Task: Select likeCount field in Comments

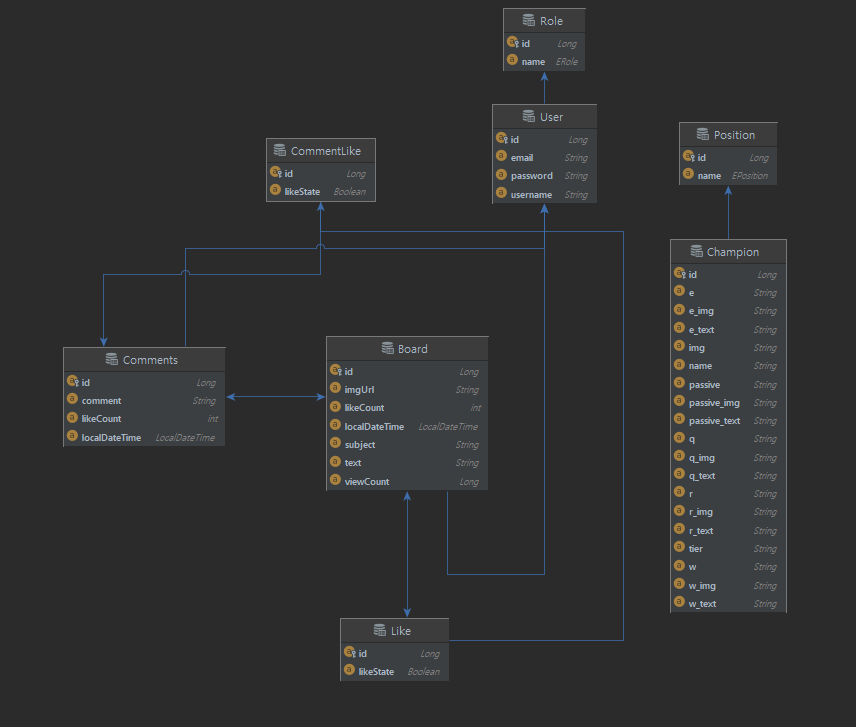Action: tap(144, 419)
